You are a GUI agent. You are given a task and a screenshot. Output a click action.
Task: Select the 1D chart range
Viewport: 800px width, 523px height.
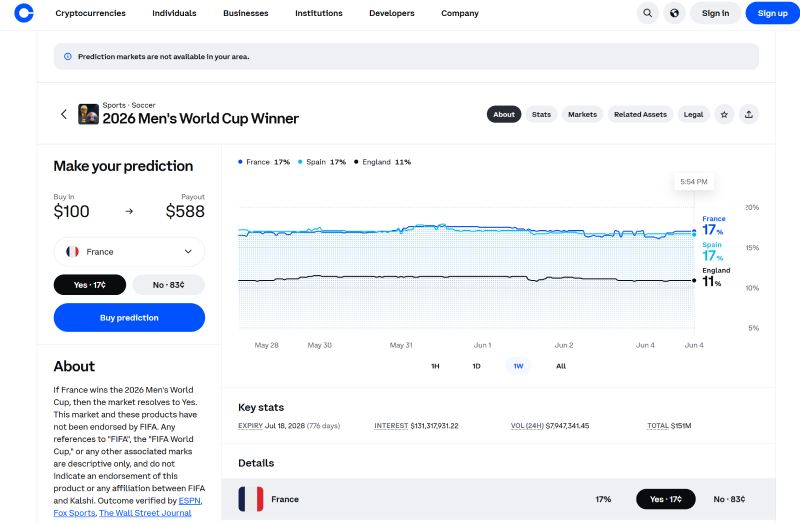[476, 366]
